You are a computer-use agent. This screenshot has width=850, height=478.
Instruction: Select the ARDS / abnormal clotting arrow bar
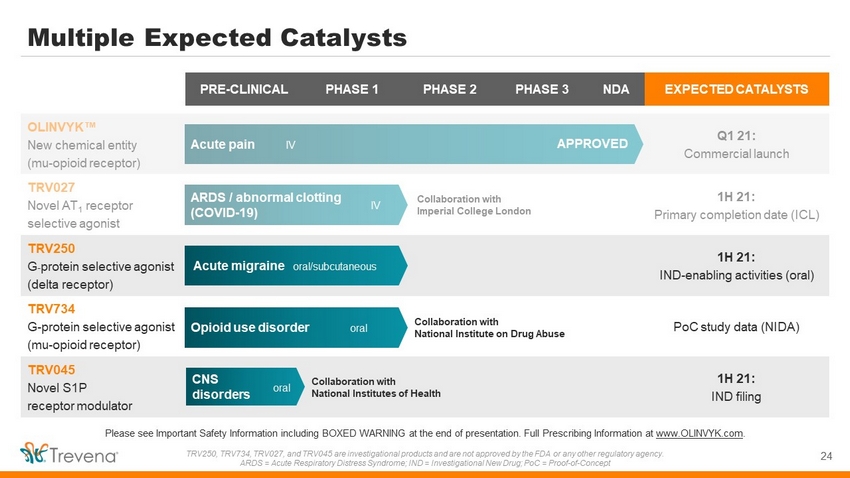tap(295, 205)
